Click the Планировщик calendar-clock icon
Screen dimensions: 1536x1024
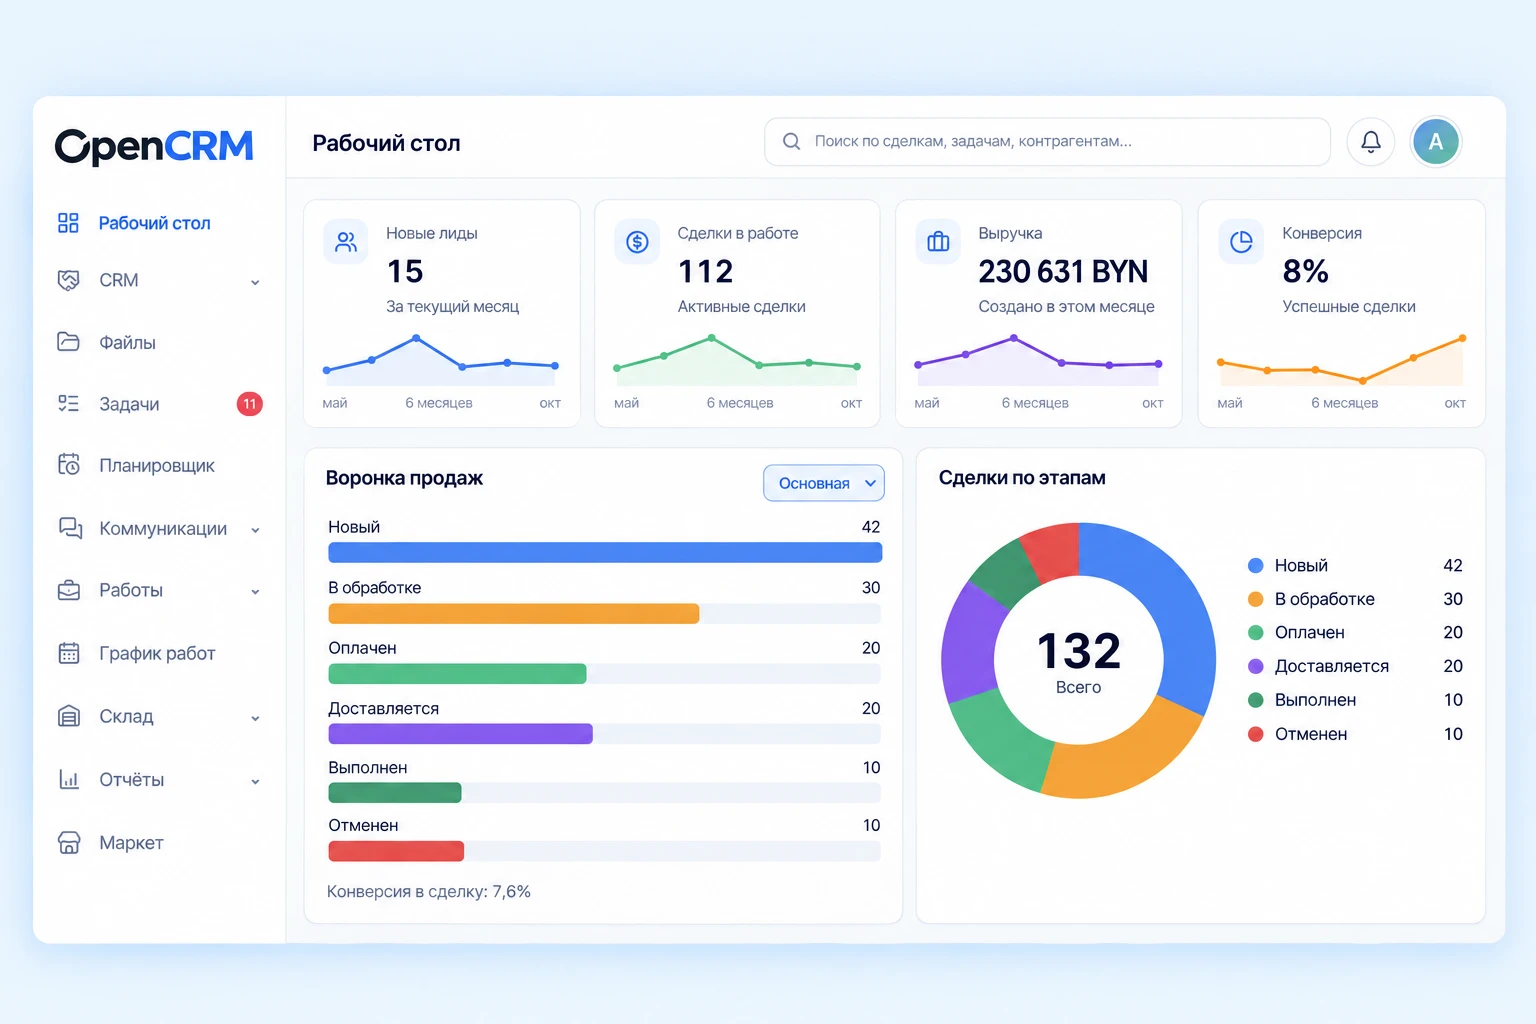point(68,465)
